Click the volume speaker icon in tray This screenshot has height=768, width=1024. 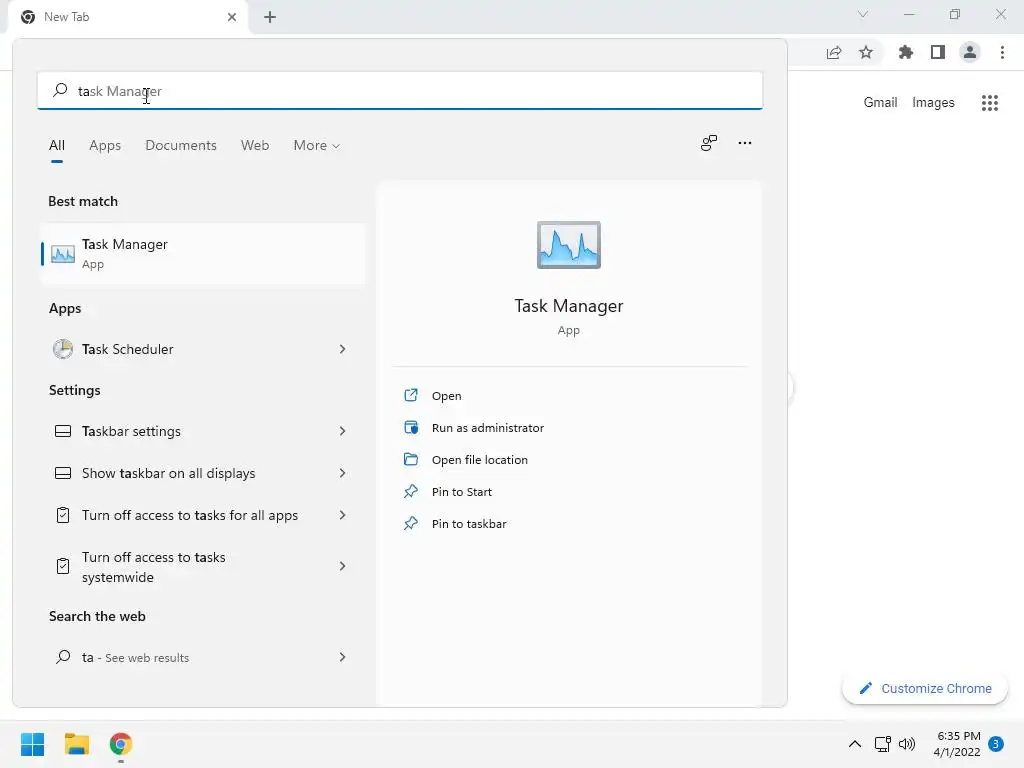(907, 744)
